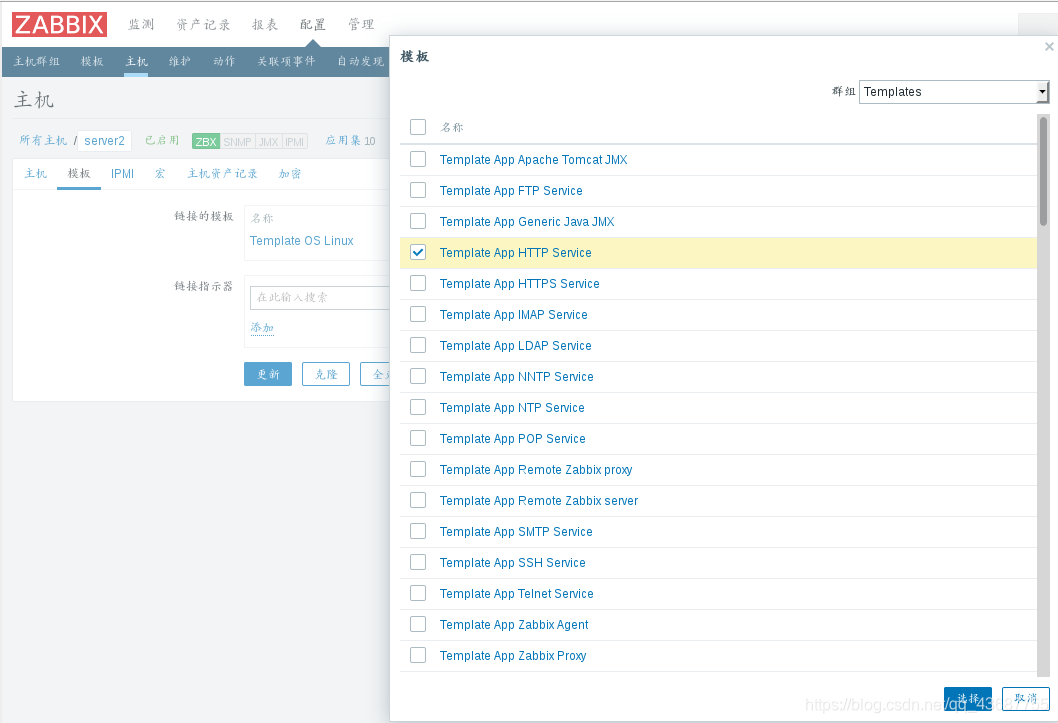1058x723 pixels.
Task: Switch to the 宏 host settings tab
Action: coord(160,174)
